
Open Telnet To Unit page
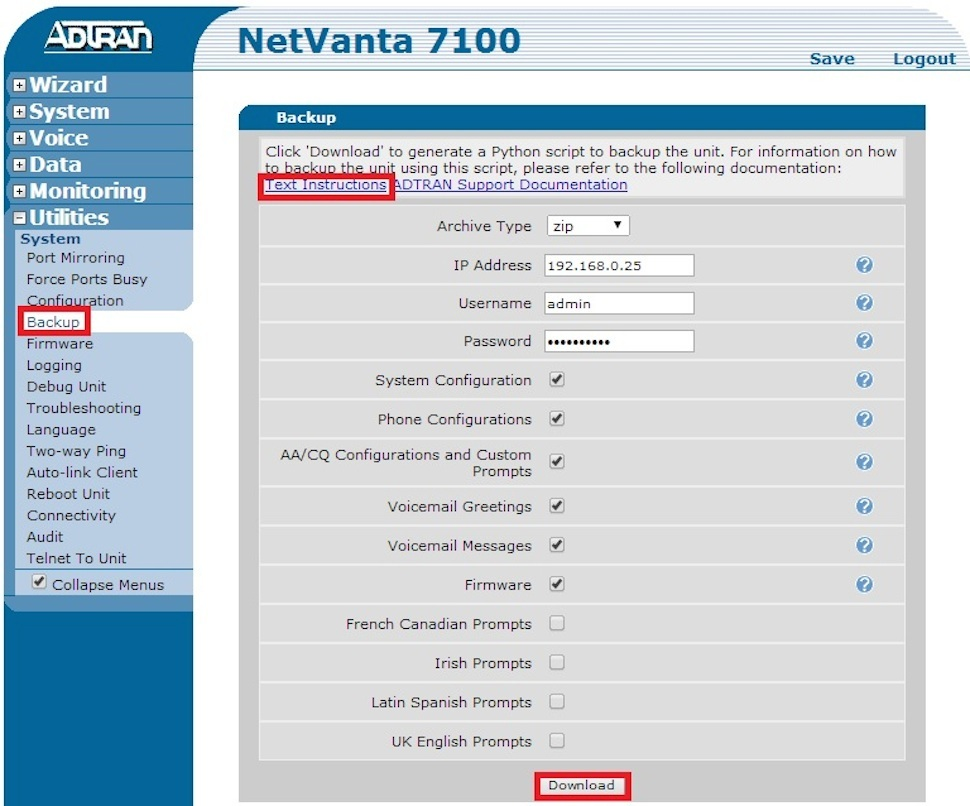tap(76, 559)
